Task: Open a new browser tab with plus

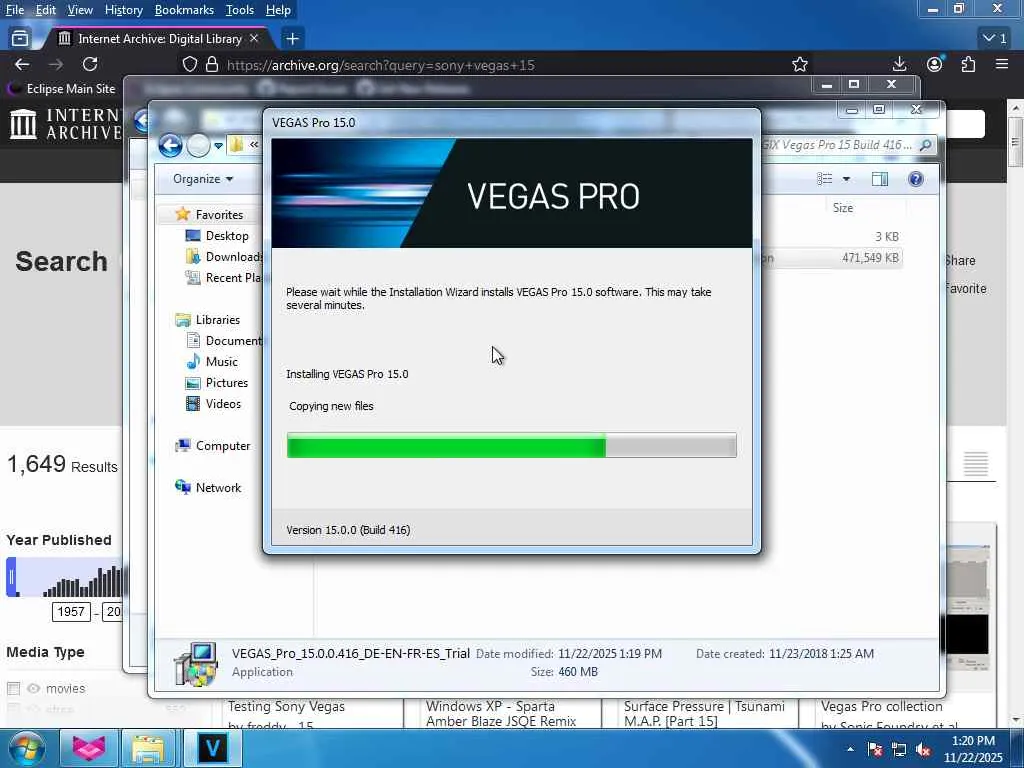Action: [x=292, y=39]
